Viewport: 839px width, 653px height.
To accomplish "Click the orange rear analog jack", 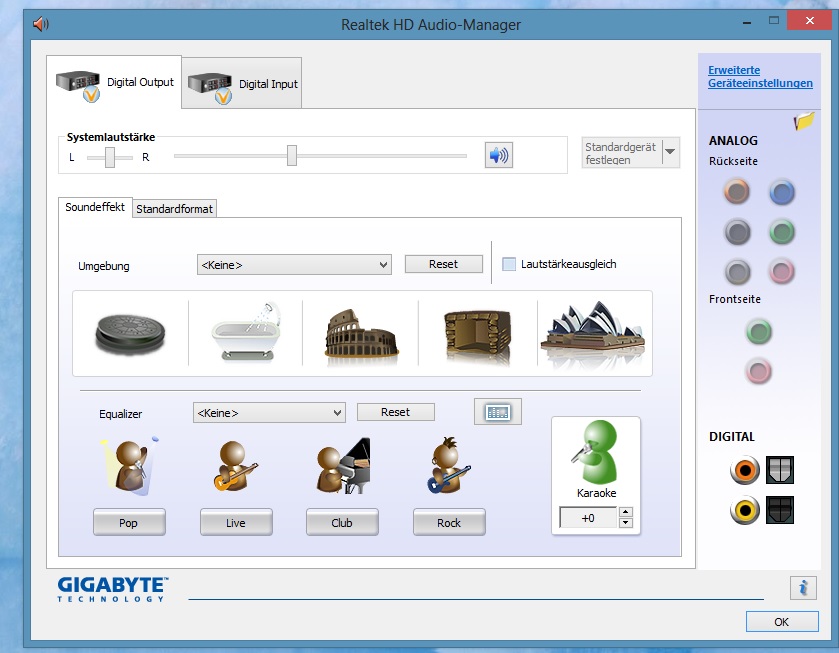I will click(737, 192).
